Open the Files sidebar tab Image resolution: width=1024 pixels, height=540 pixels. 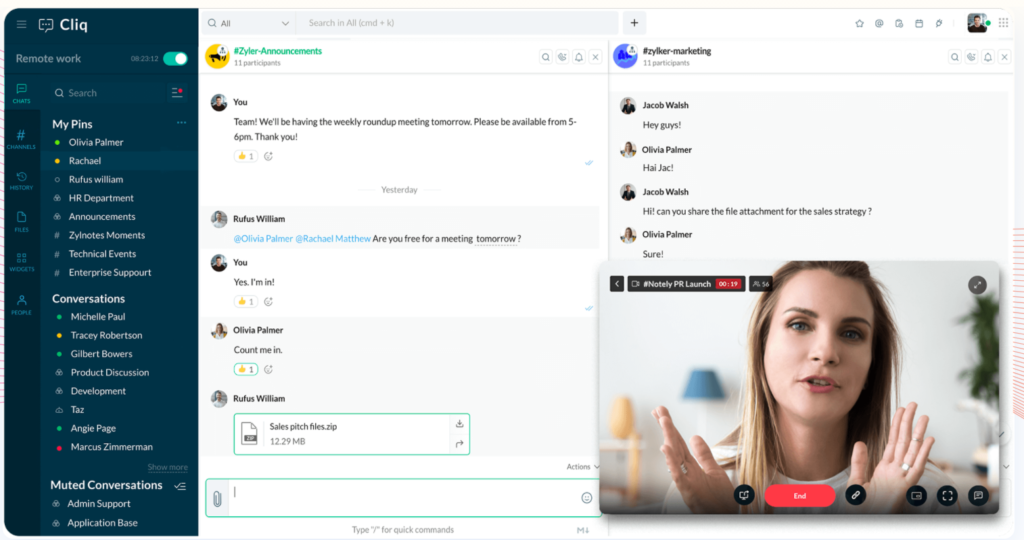(22, 221)
